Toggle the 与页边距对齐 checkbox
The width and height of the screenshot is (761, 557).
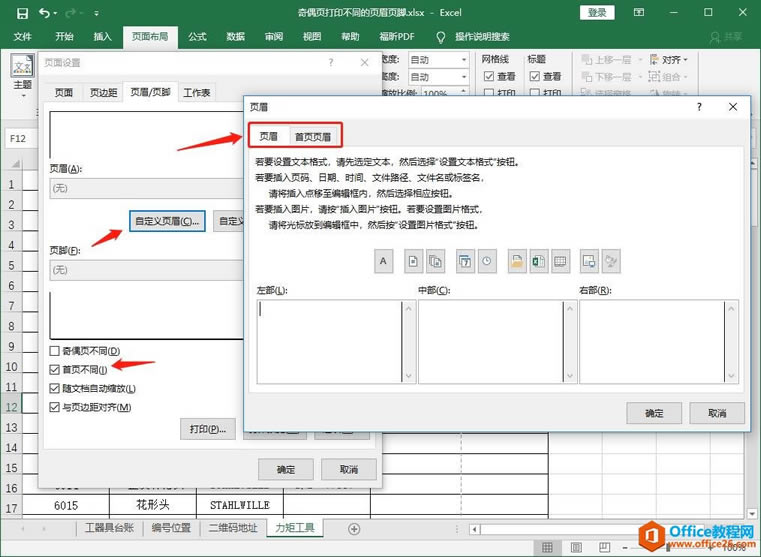pyautogui.click(x=54, y=407)
